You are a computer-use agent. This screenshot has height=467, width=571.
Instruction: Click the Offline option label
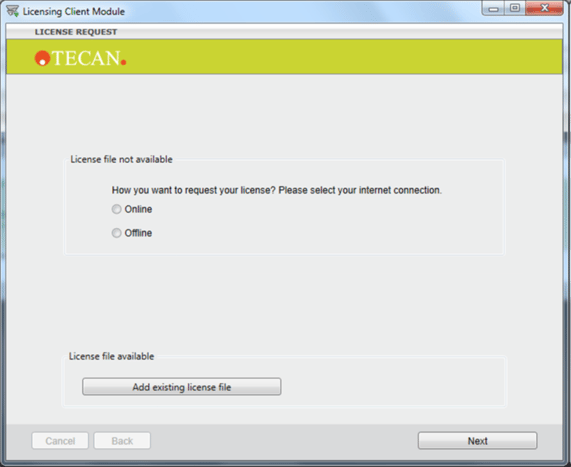click(138, 233)
